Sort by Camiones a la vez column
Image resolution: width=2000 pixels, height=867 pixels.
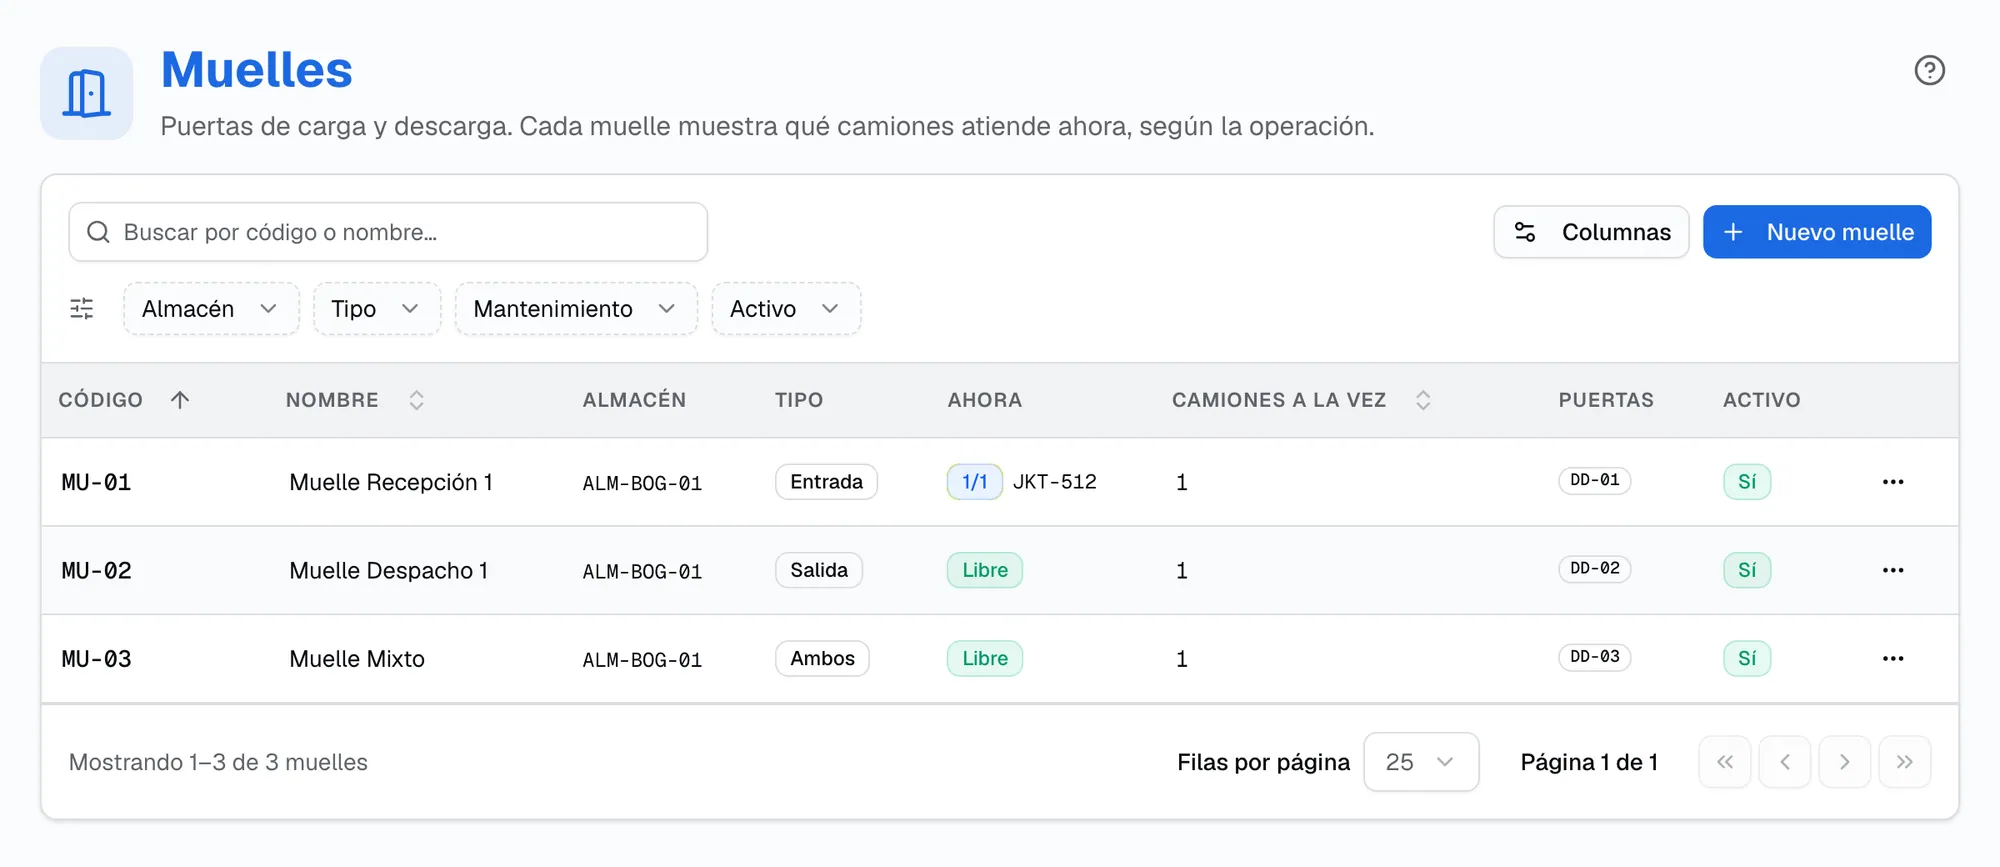(1301, 400)
